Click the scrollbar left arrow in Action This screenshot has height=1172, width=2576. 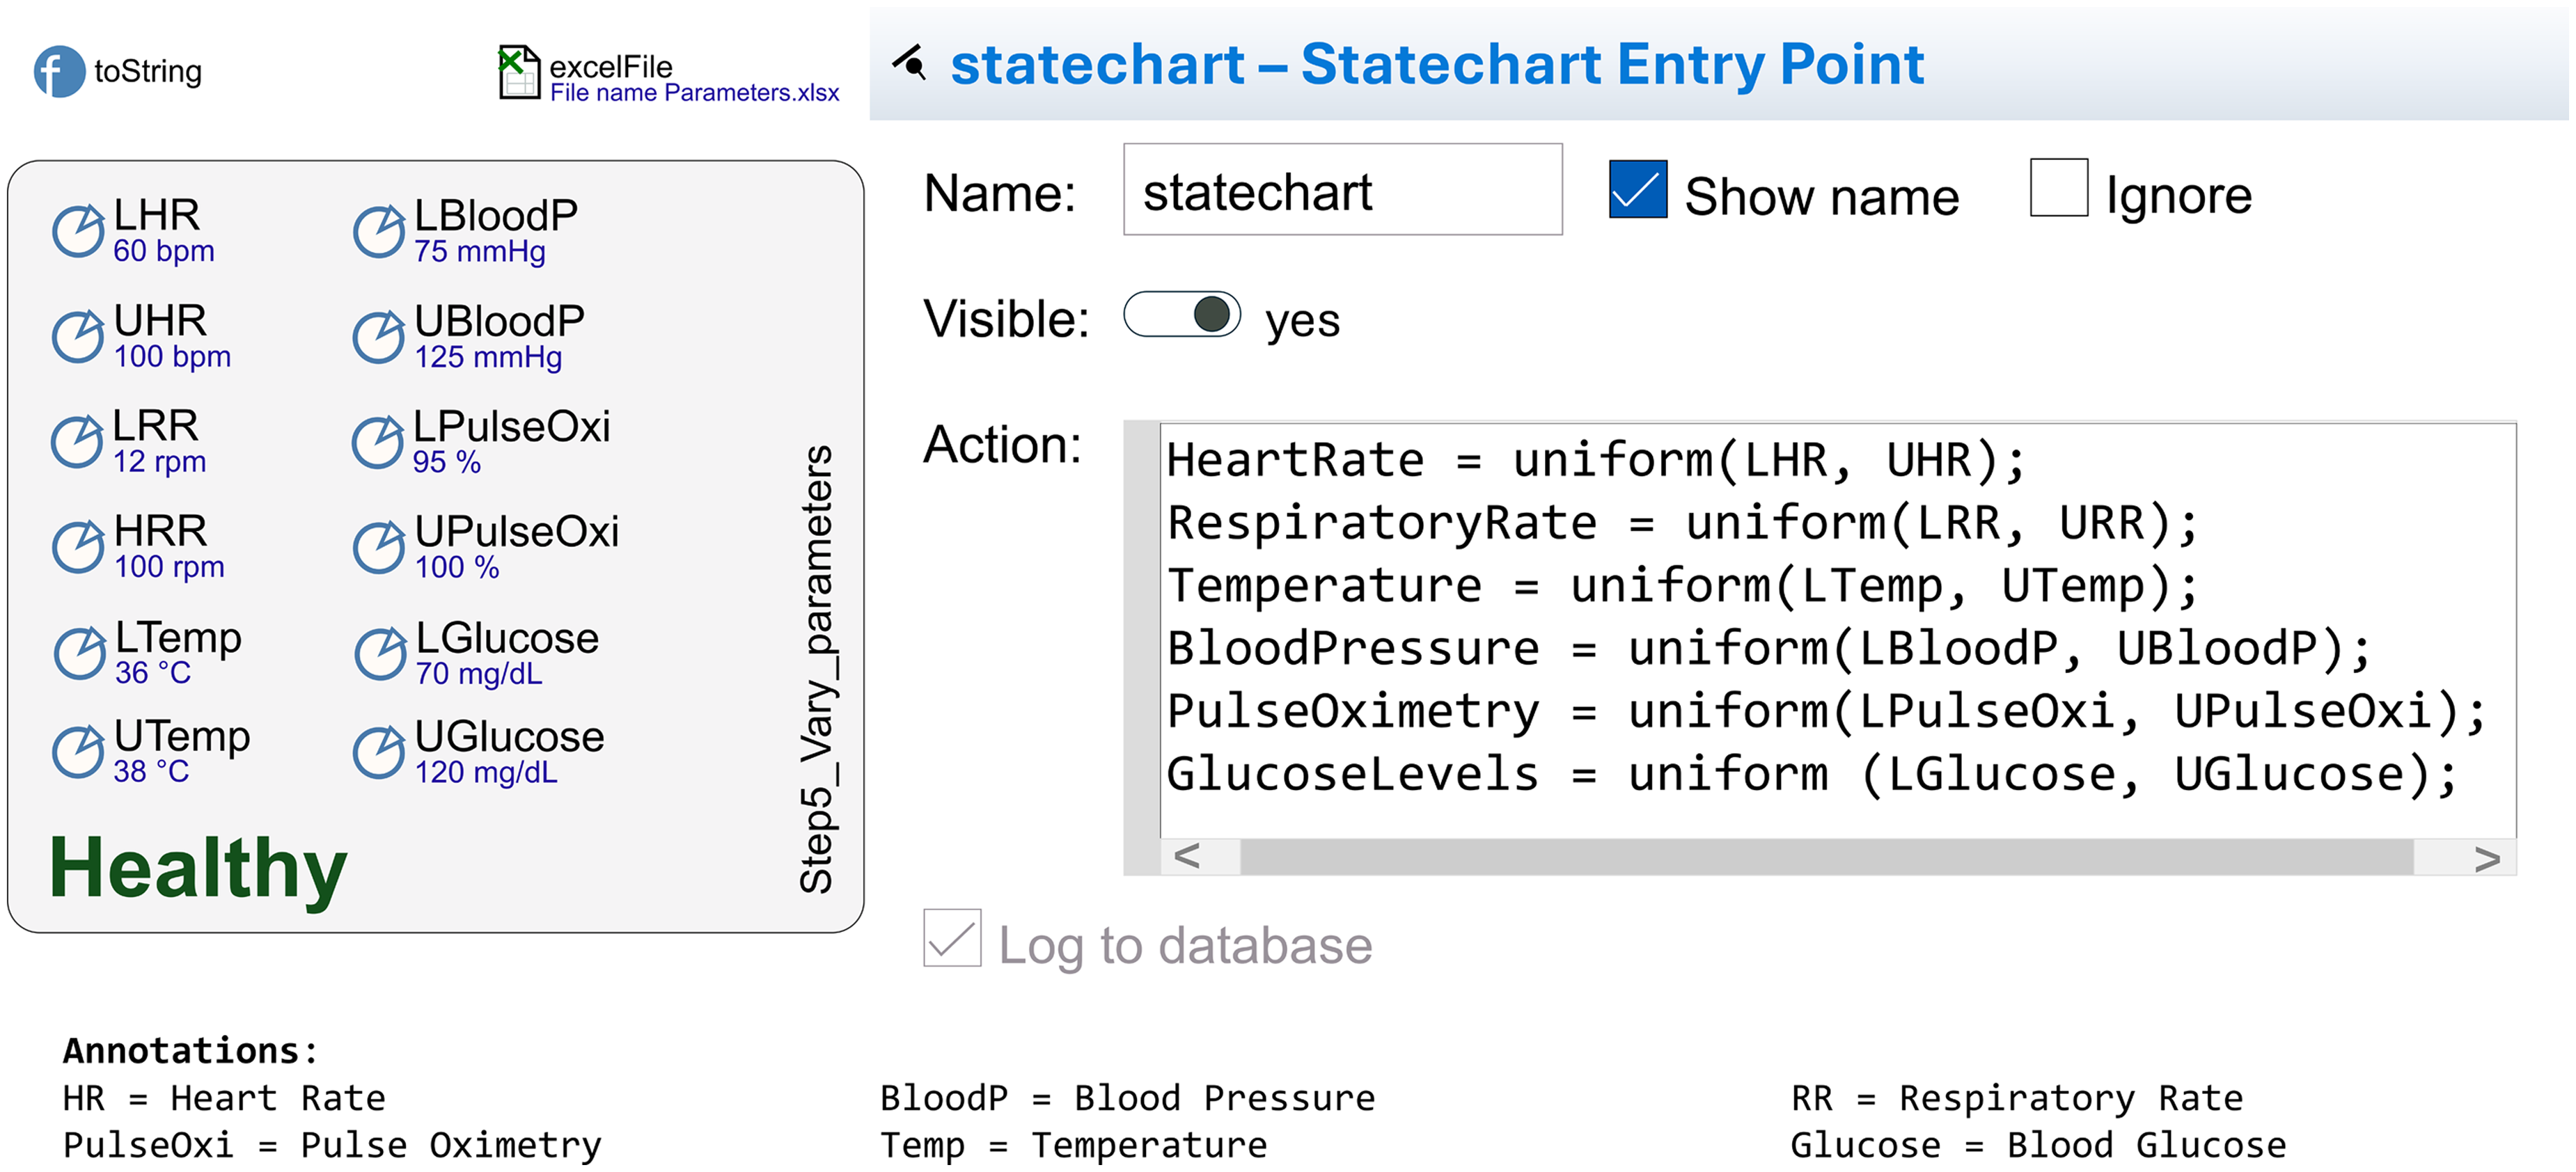point(1187,856)
